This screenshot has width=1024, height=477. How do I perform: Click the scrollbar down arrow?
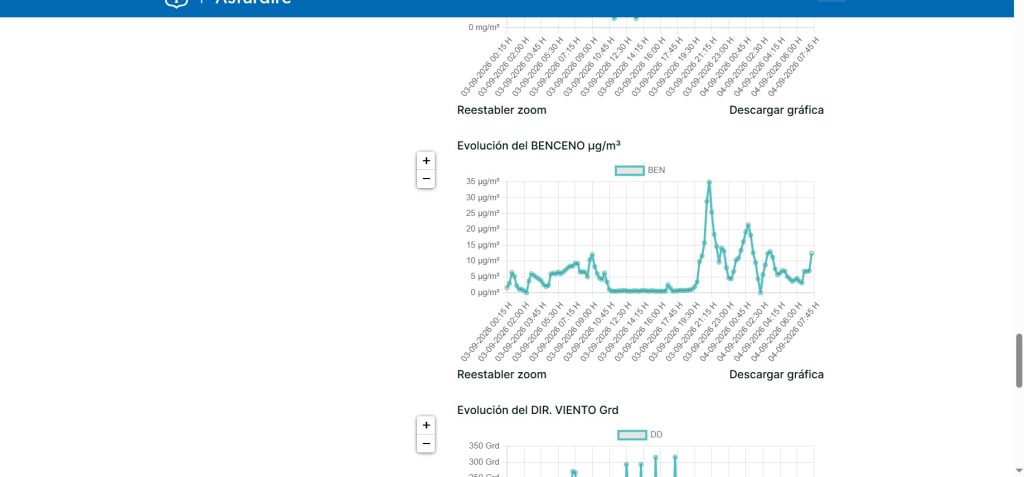point(1019,470)
